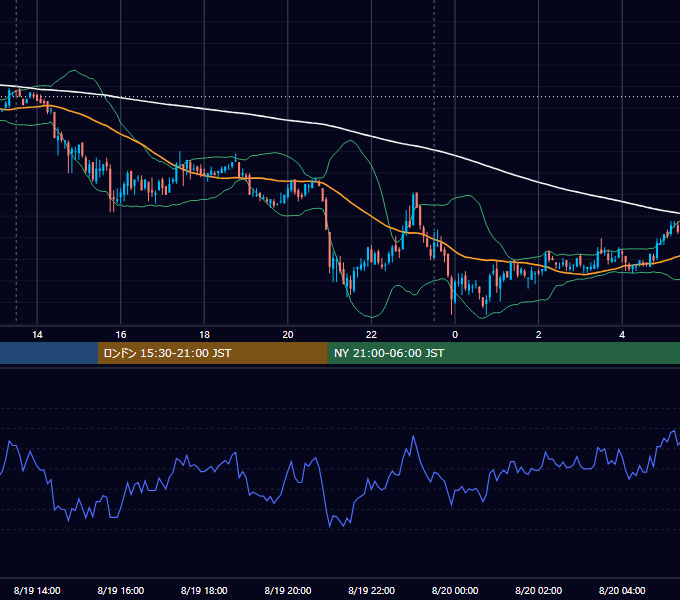Click the 8/19 20:00 time label
The width and height of the screenshot is (680, 600).
coord(288,590)
